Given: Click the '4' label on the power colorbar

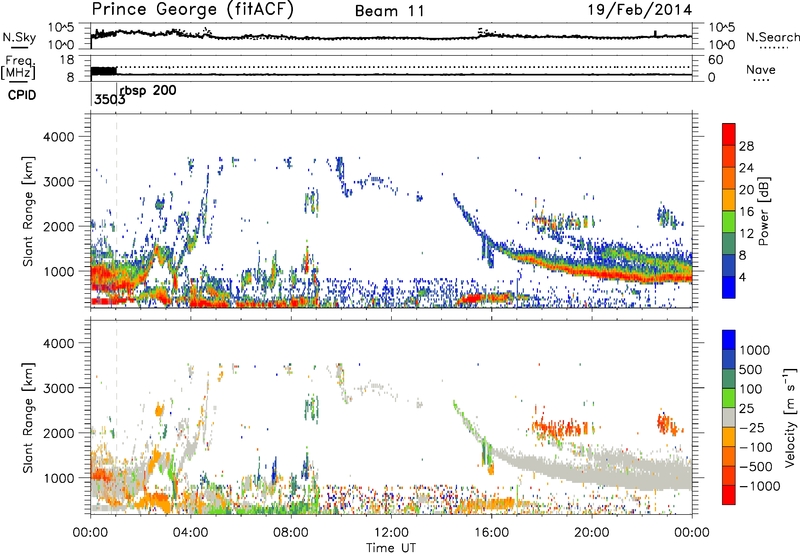Looking at the screenshot, I should click(x=742, y=278).
